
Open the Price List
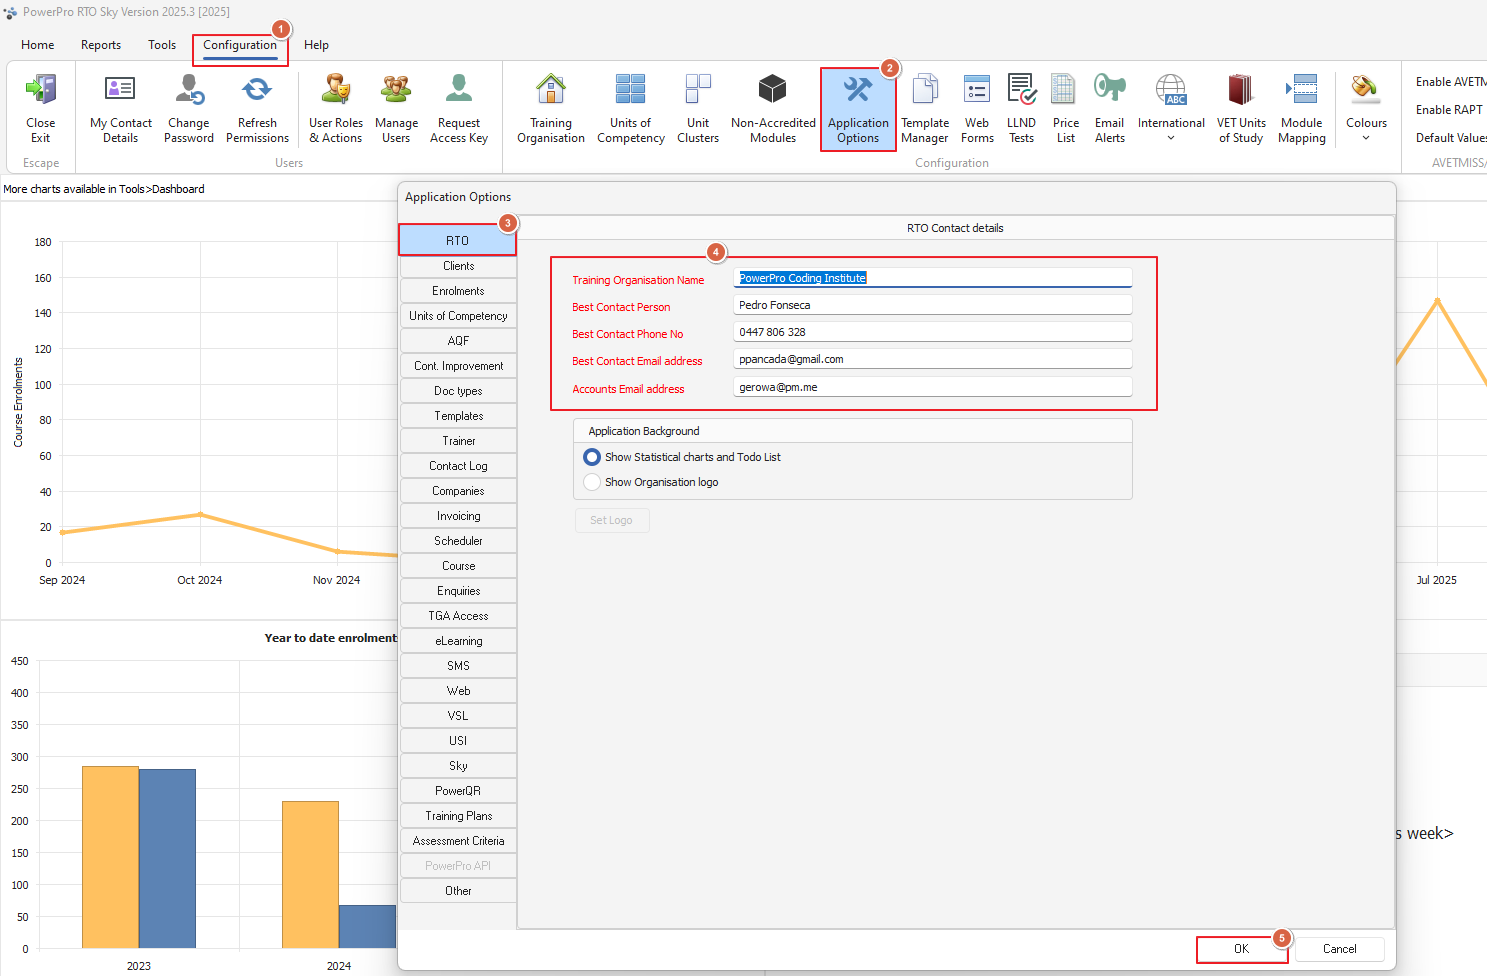1066,109
